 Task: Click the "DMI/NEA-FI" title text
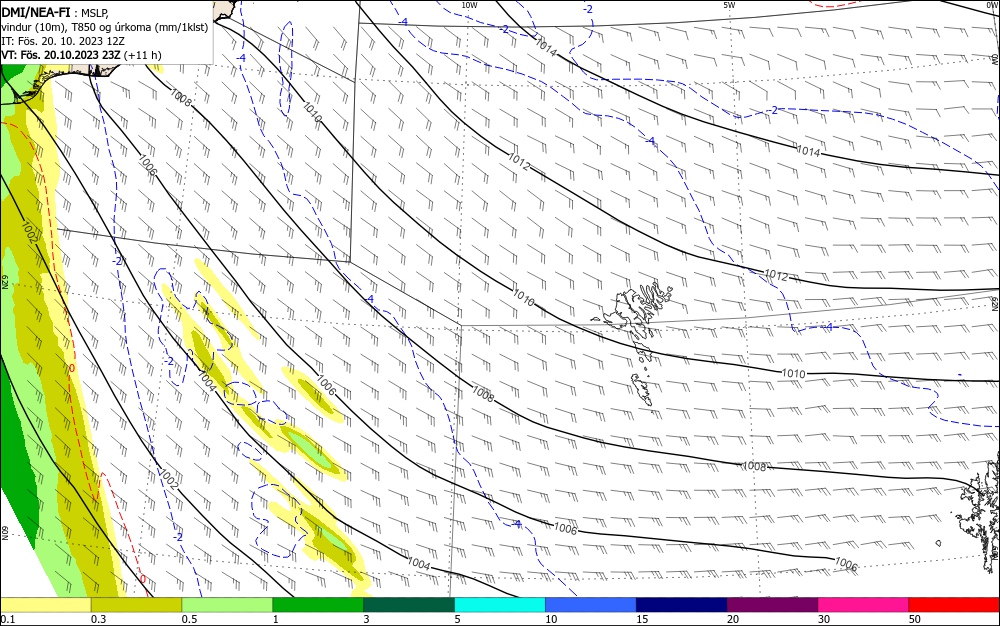tap(36, 13)
